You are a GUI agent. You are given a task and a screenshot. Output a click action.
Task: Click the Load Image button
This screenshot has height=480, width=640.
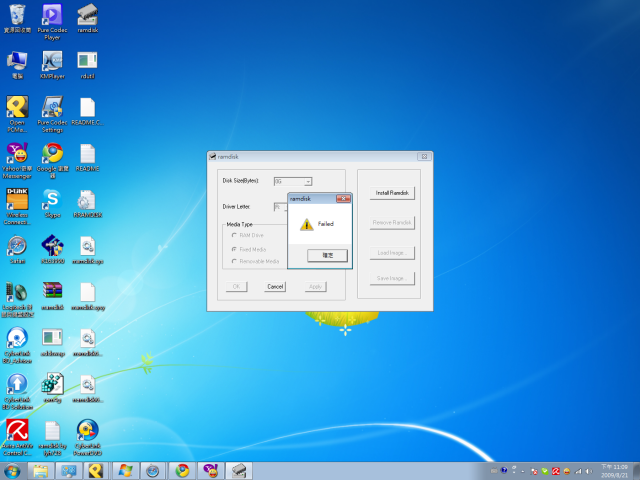[x=392, y=253]
